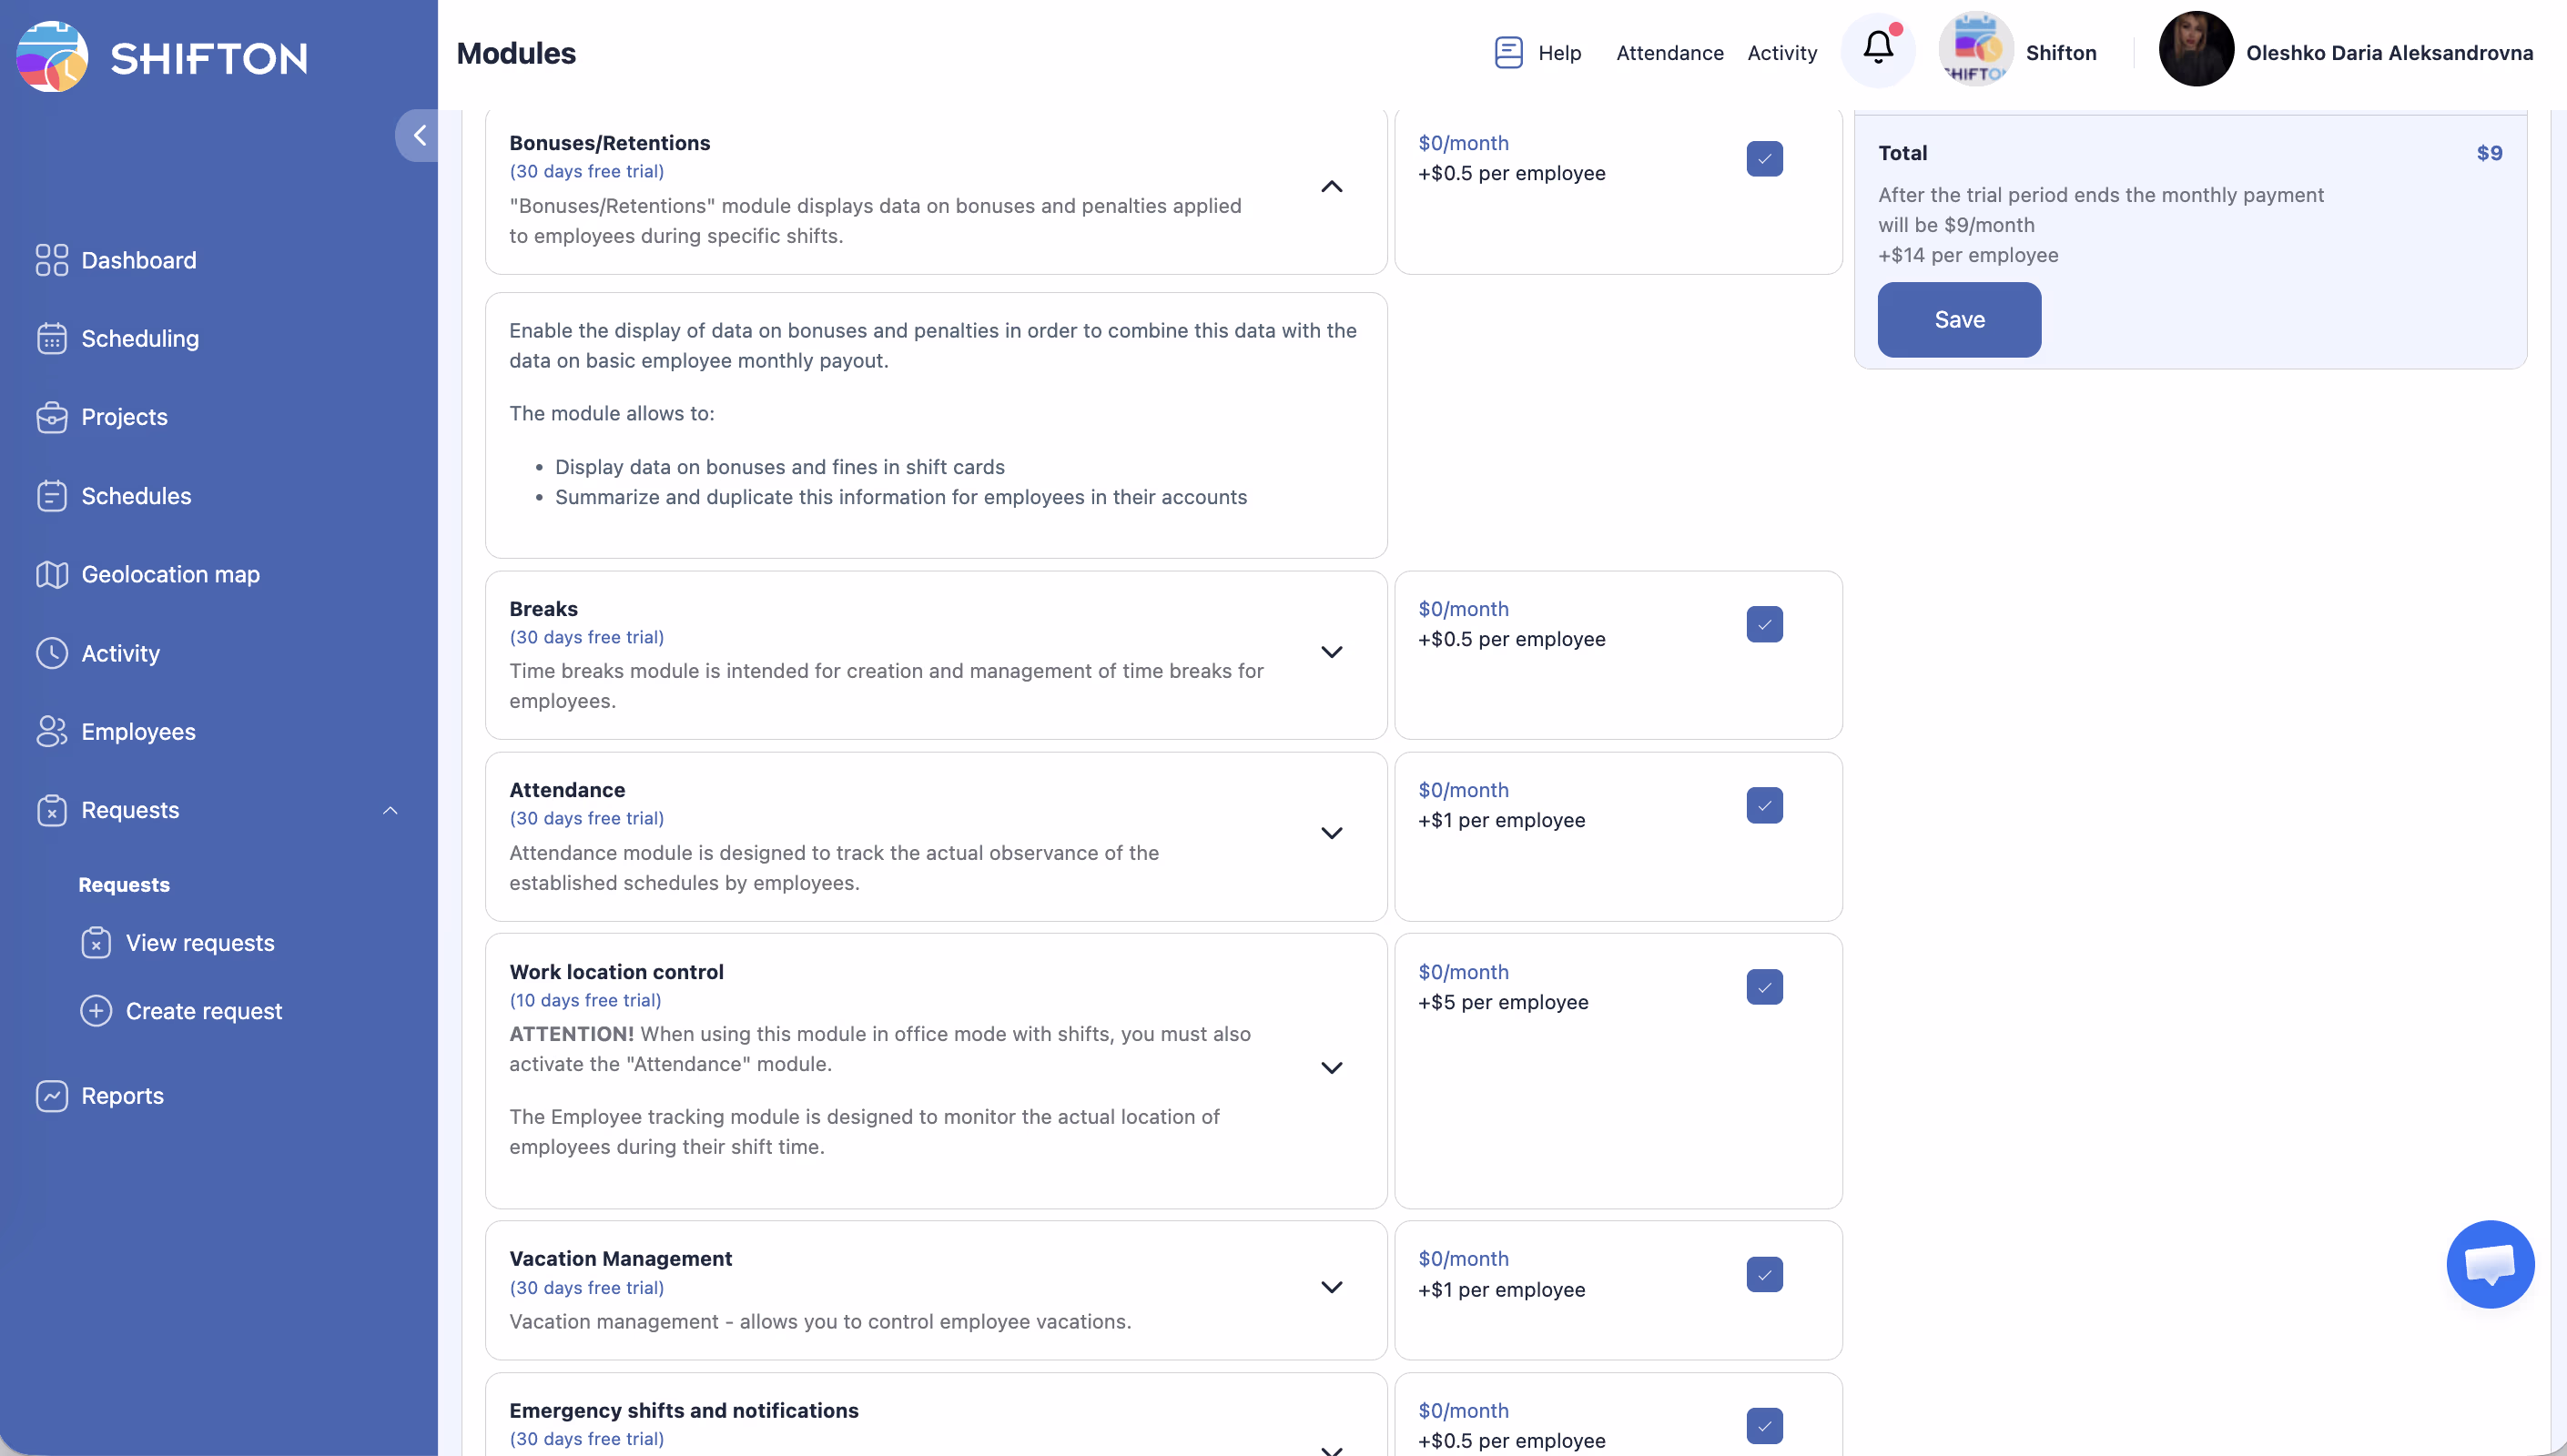Image resolution: width=2567 pixels, height=1456 pixels.
Task: Expand the Breaks module details
Action: point(1331,652)
